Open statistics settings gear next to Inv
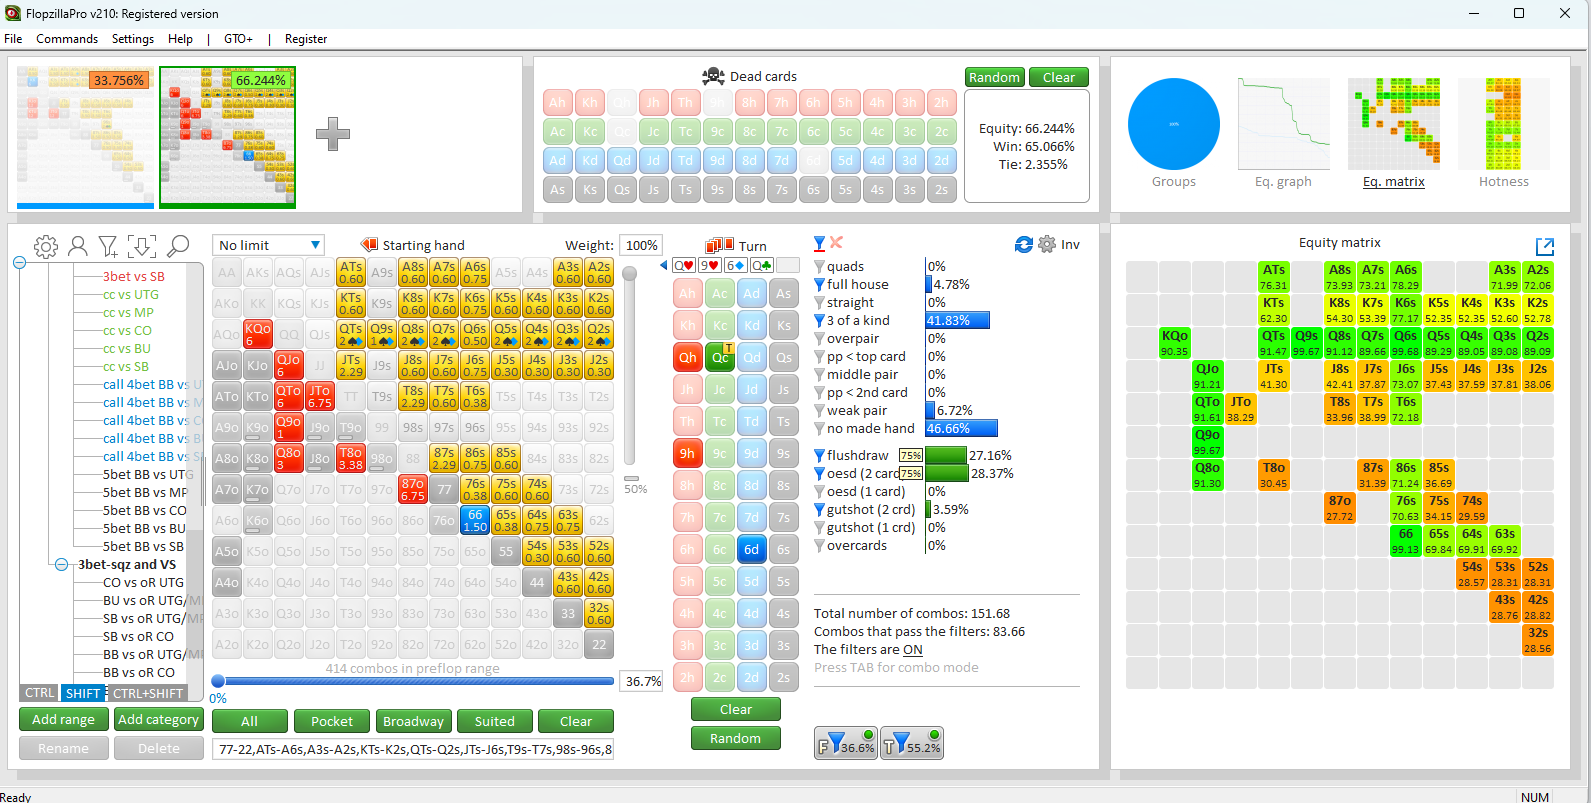 pos(1047,244)
